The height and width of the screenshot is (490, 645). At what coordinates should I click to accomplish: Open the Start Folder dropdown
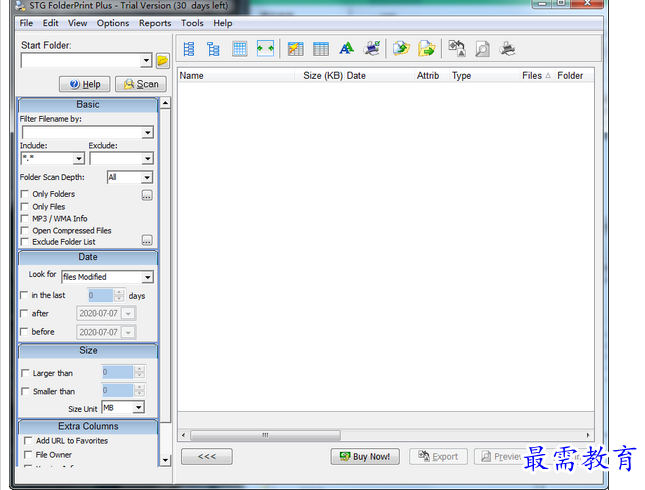point(146,61)
